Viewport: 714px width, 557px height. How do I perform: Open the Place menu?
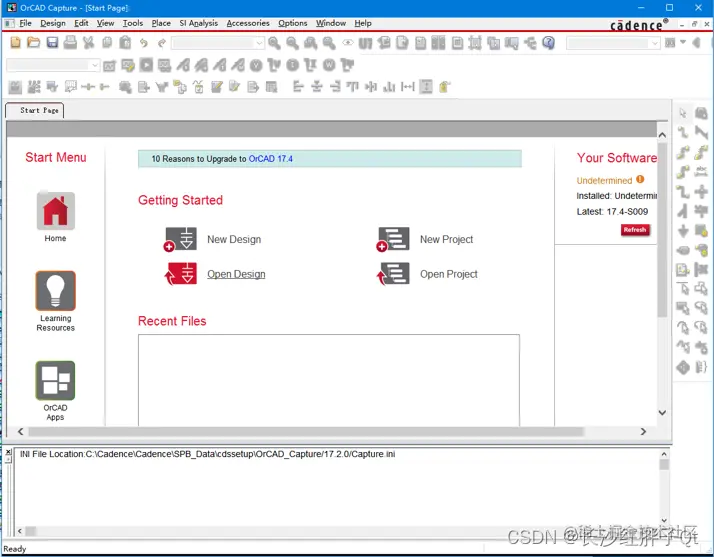point(161,23)
